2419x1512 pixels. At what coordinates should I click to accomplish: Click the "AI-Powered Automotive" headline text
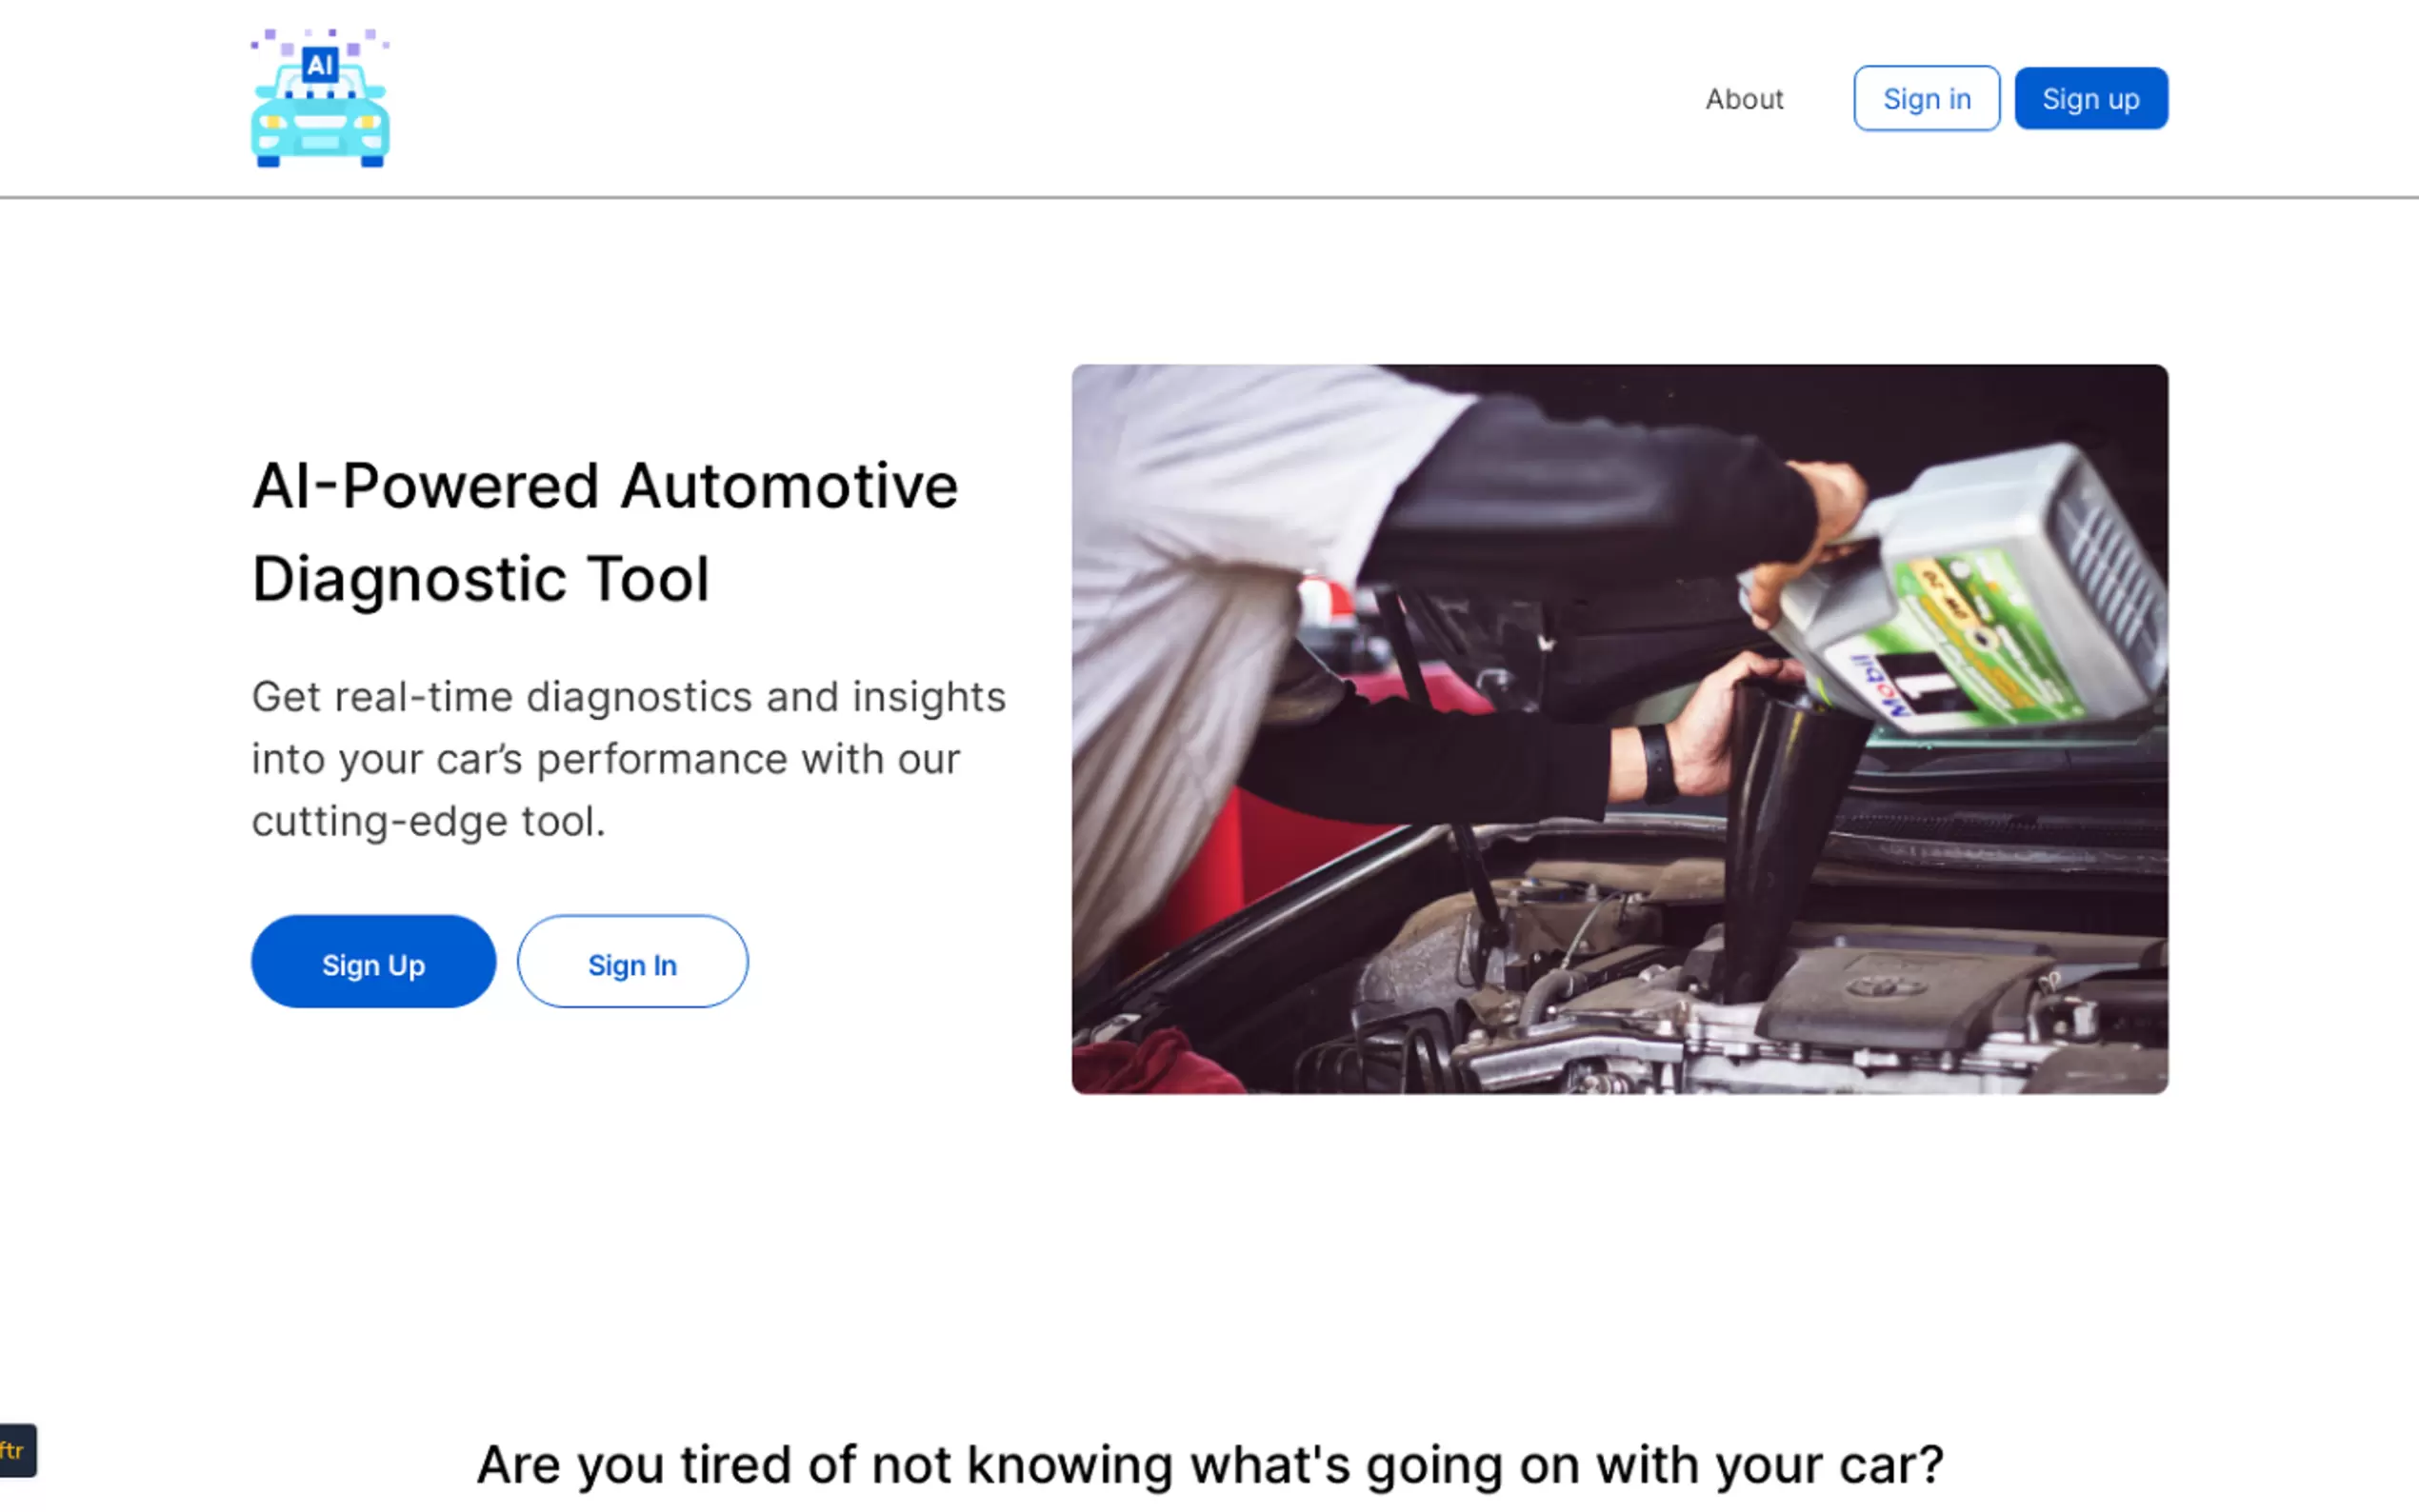pos(605,486)
